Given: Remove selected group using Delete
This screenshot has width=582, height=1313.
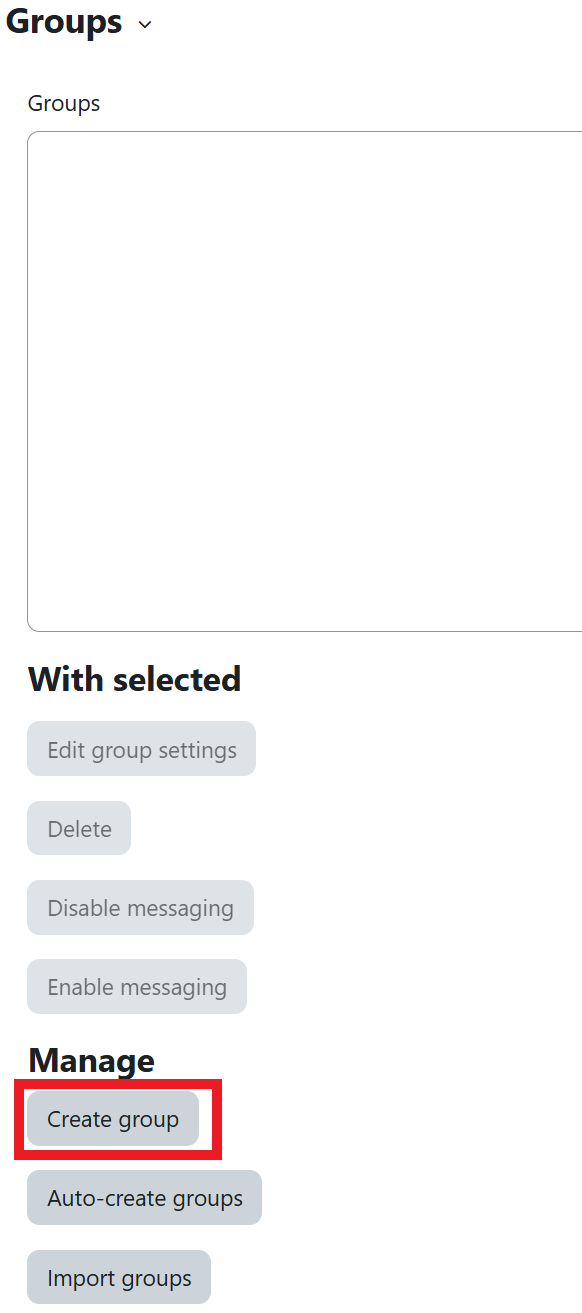Looking at the screenshot, I should 78,828.
